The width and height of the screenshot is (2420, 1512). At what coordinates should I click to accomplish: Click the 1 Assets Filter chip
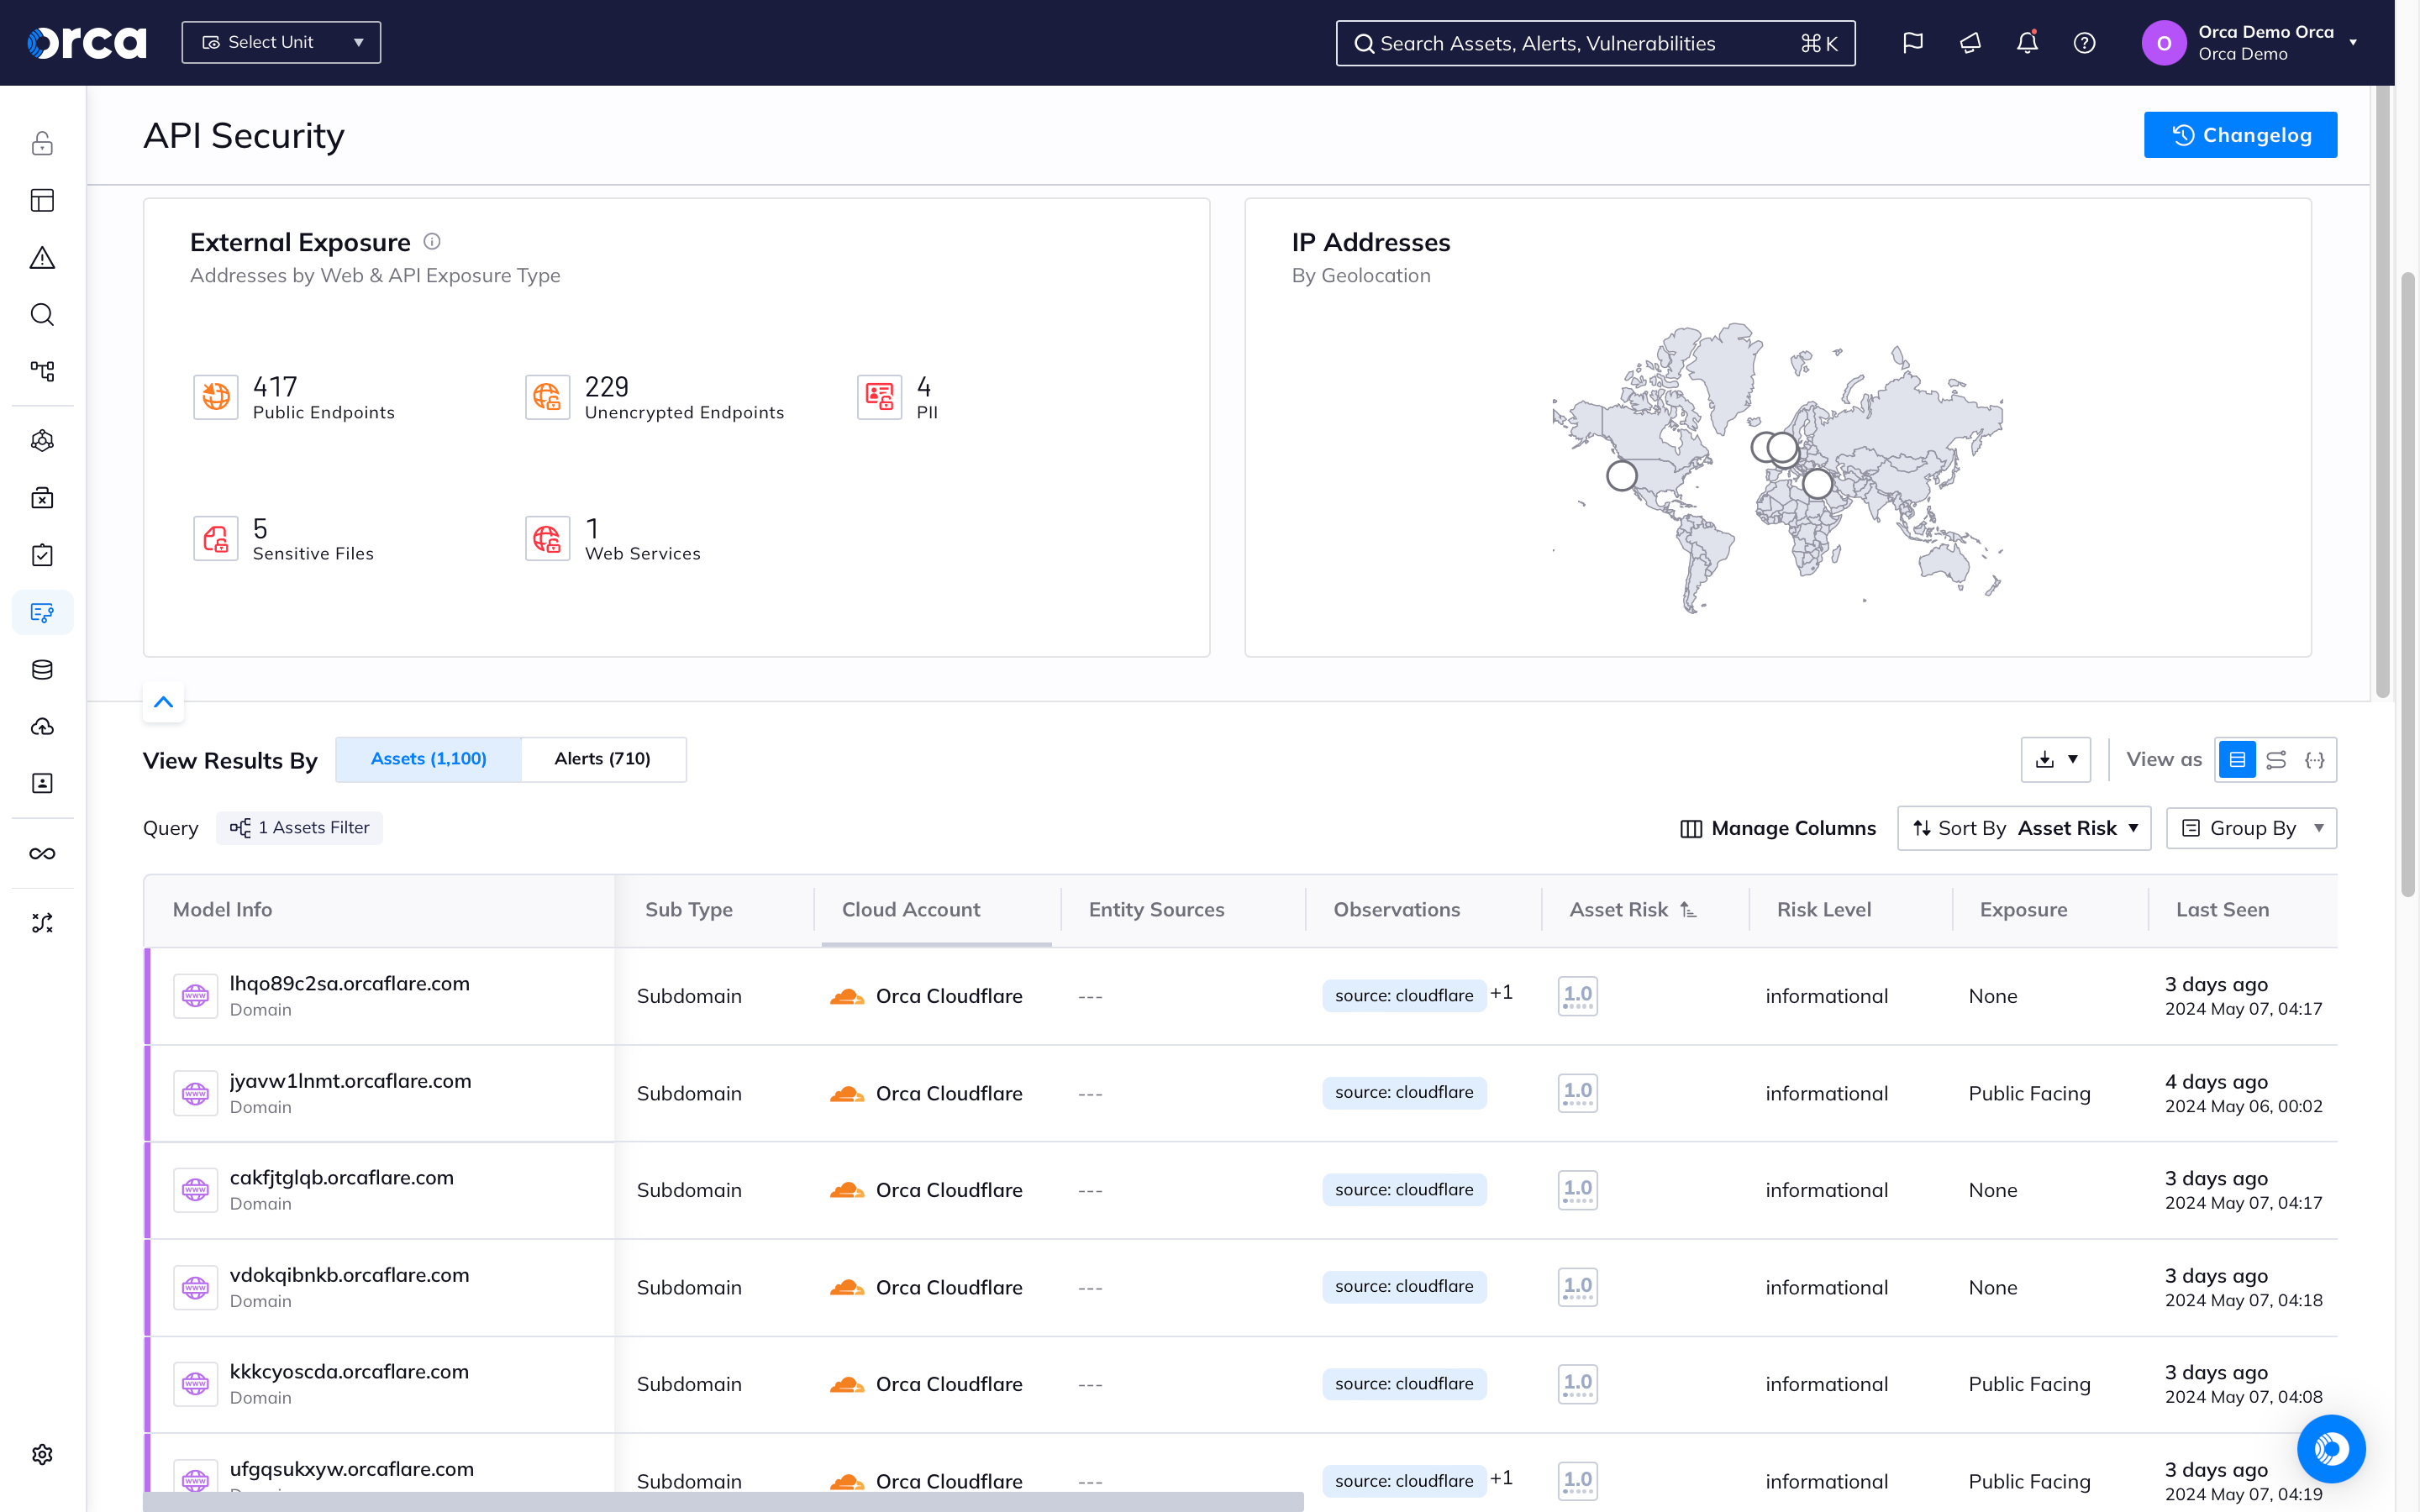point(299,828)
